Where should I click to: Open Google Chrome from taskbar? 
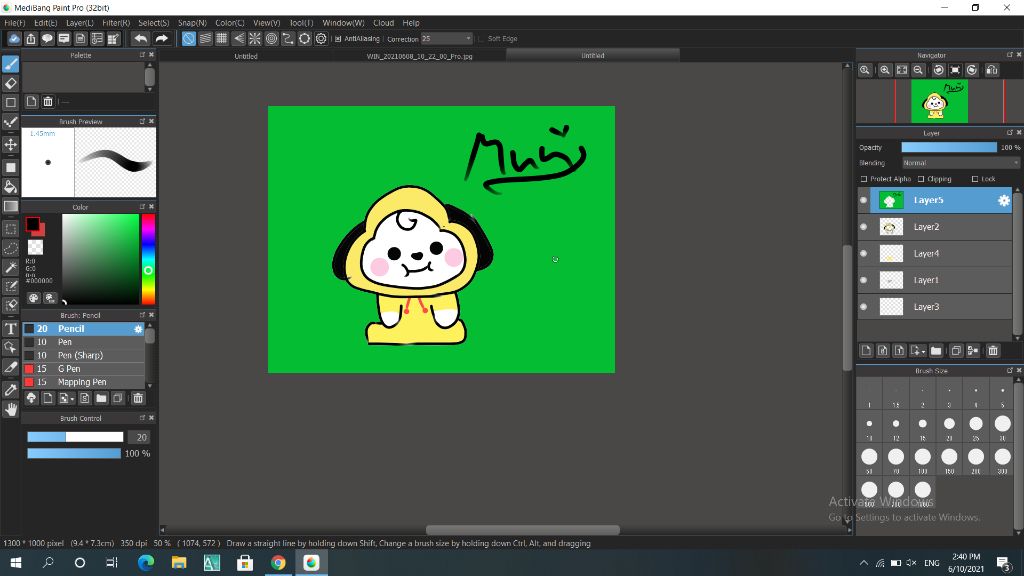coord(278,562)
